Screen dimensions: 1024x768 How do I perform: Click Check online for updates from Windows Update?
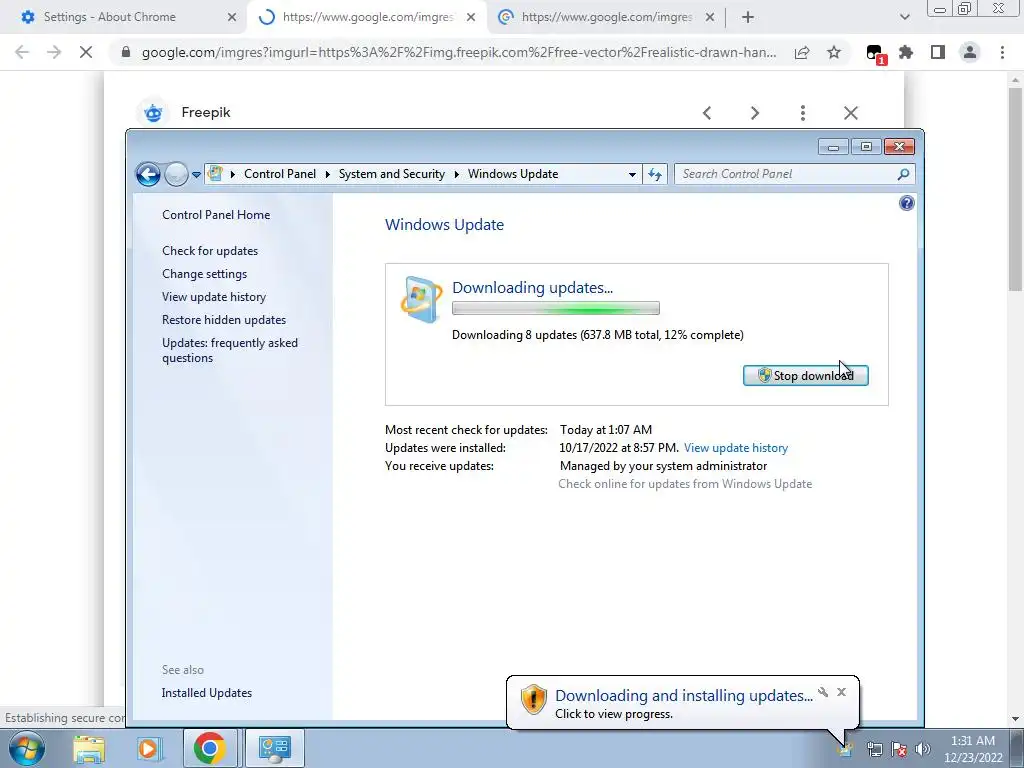685,484
